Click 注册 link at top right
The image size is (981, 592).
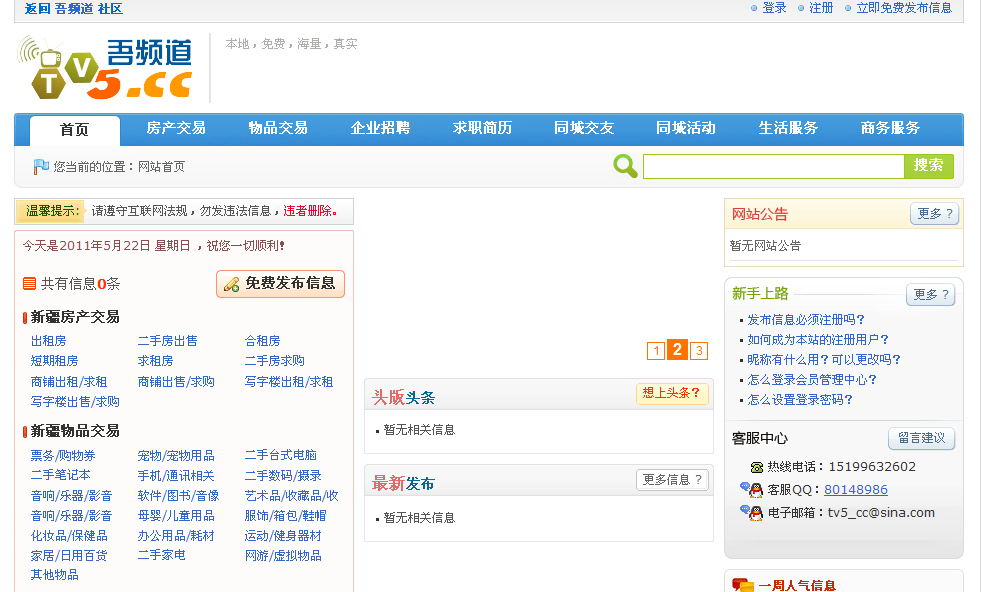pyautogui.click(x=821, y=8)
